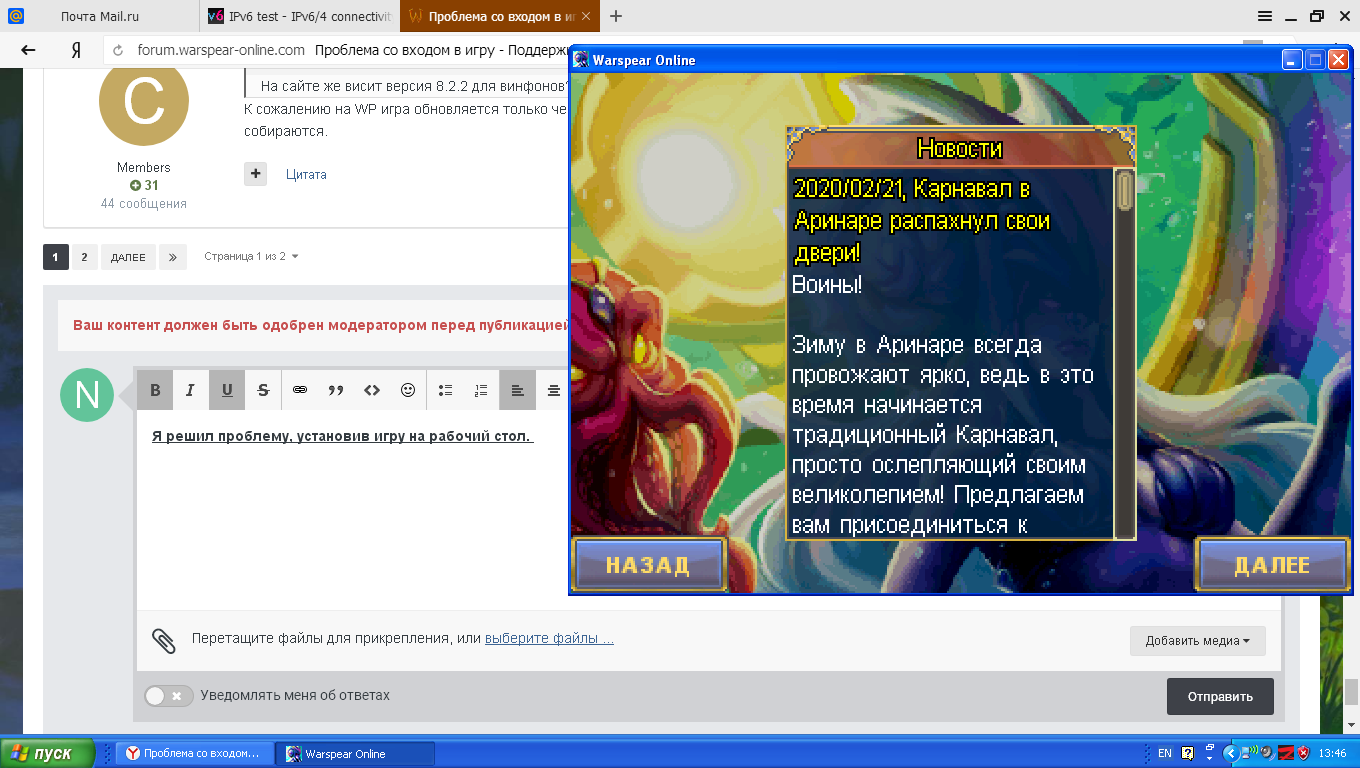Open the emoji picker in the editor
Image resolution: width=1360 pixels, height=768 pixels.
pyautogui.click(x=408, y=390)
